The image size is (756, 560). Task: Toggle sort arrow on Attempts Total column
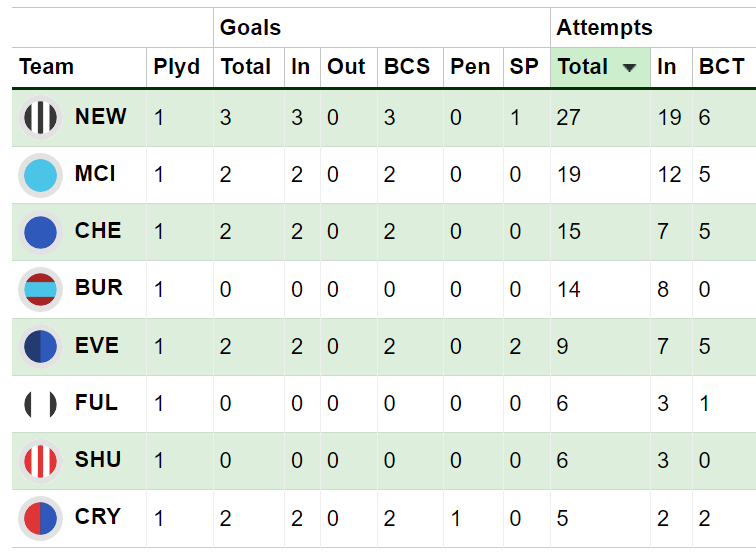pos(629,67)
